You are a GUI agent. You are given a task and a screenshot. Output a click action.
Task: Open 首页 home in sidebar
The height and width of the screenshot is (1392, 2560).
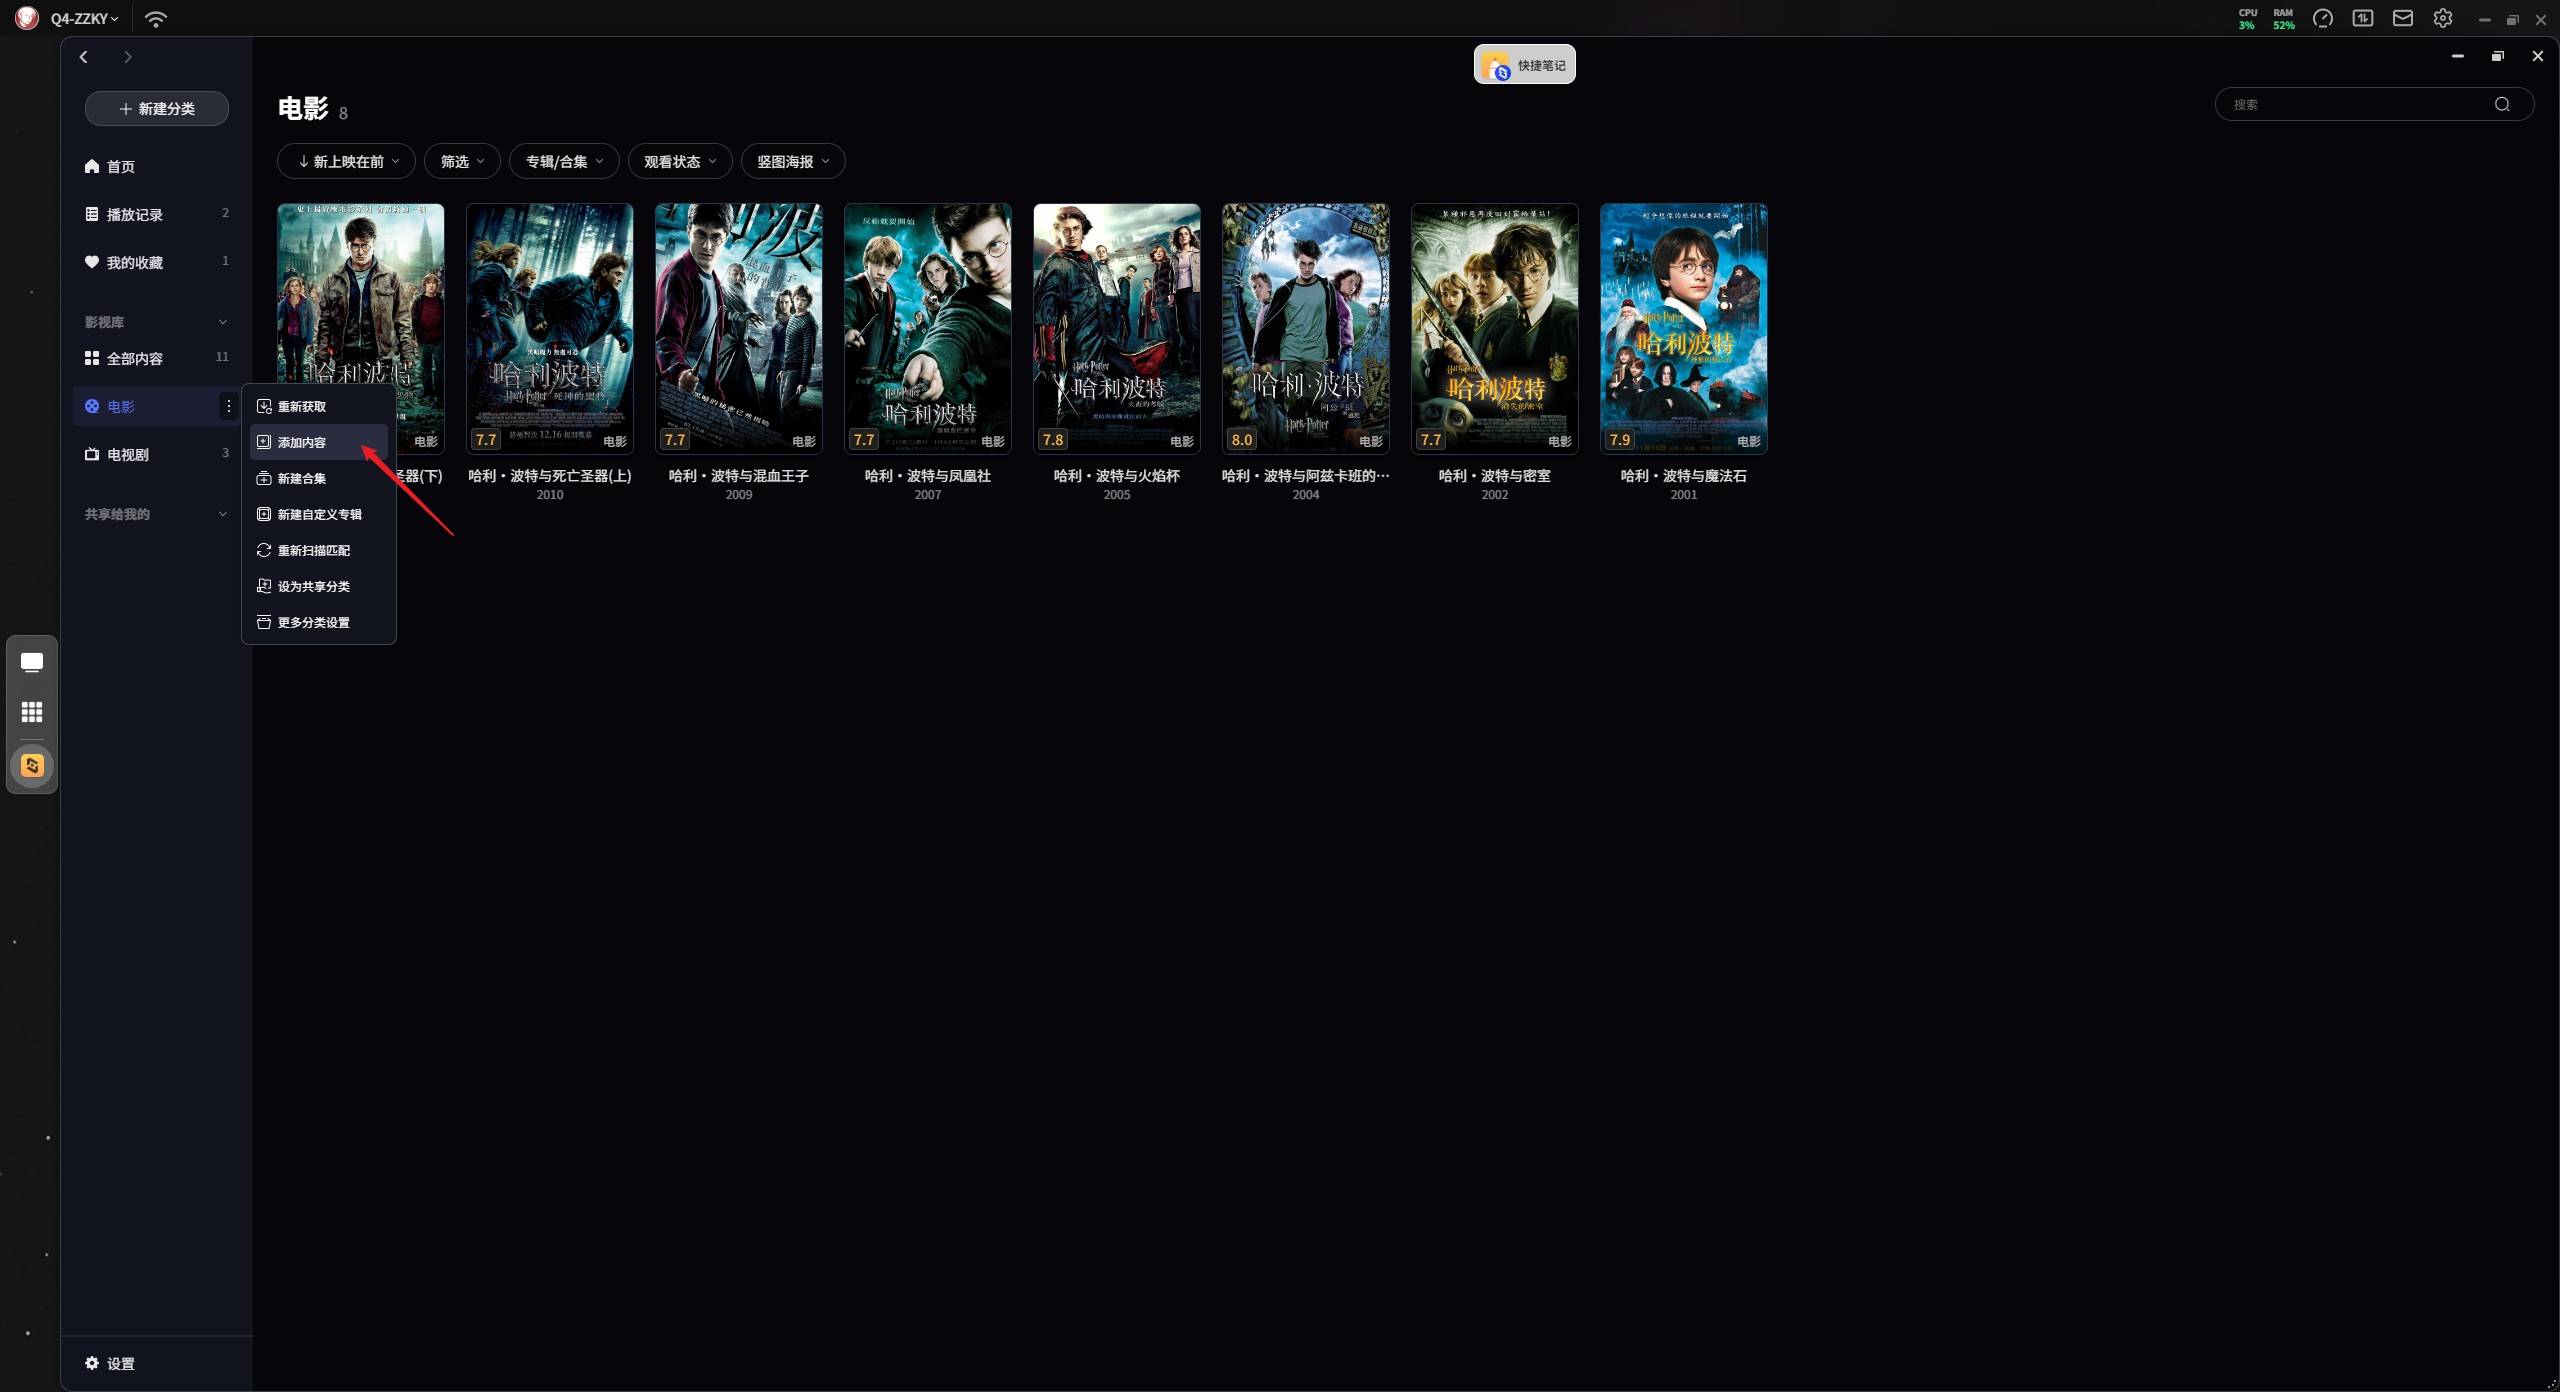(x=156, y=166)
